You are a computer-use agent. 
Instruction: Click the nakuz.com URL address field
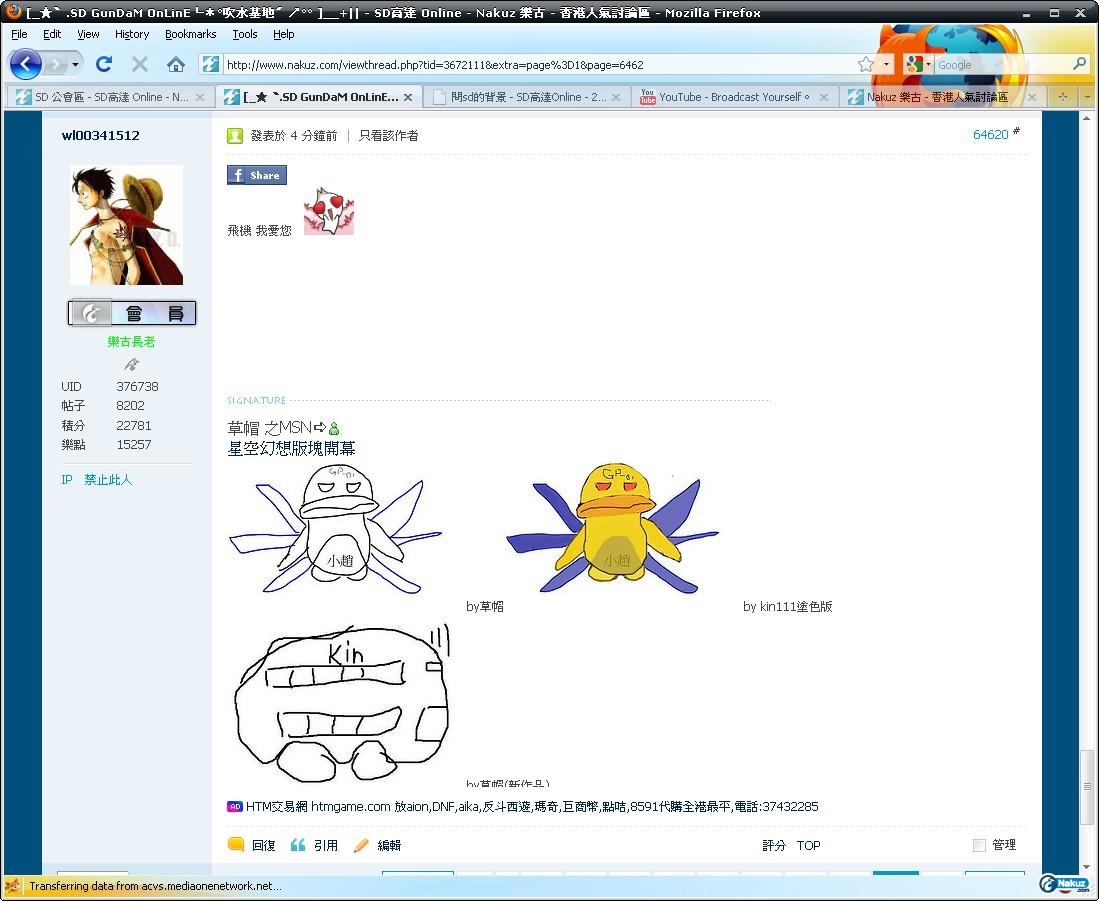coord(538,64)
